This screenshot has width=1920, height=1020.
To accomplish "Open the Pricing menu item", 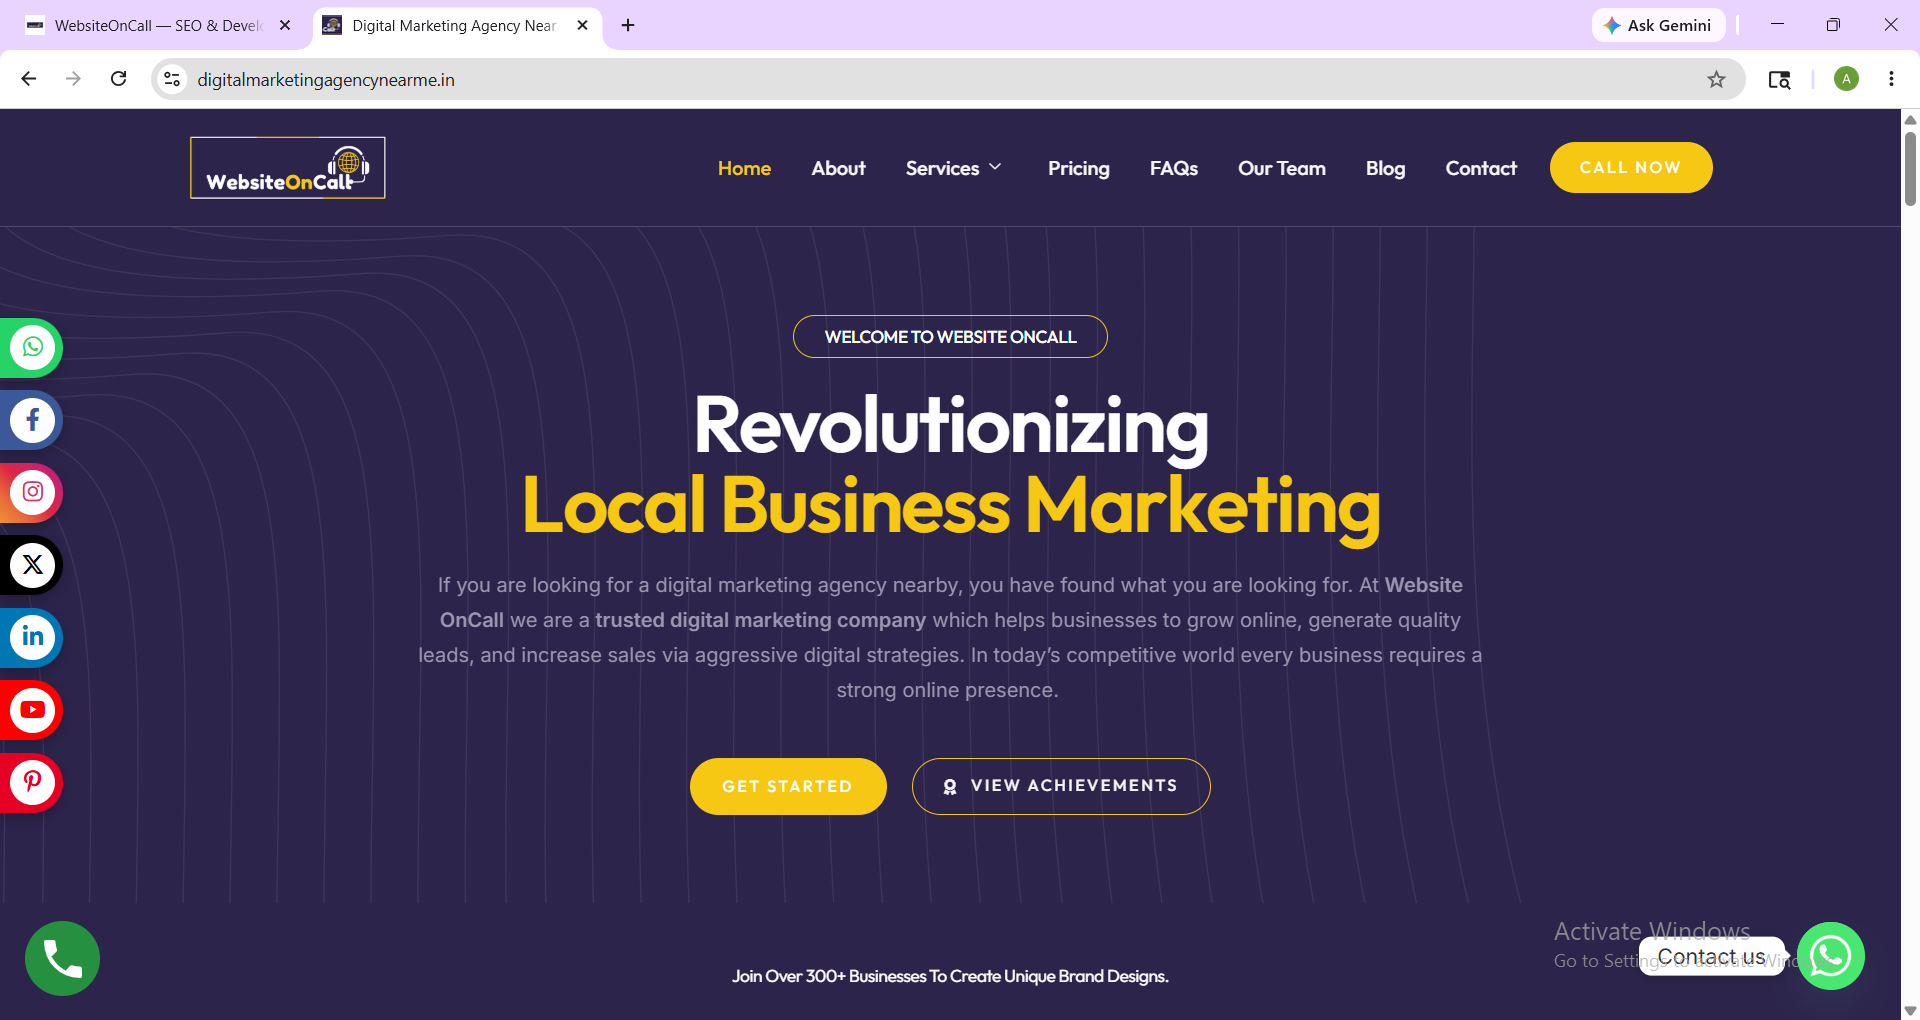I will (1078, 168).
